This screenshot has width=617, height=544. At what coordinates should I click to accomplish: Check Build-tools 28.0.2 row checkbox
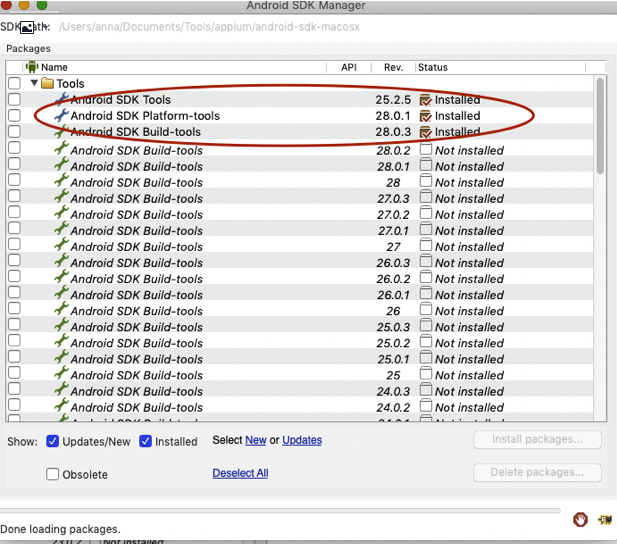[14, 148]
